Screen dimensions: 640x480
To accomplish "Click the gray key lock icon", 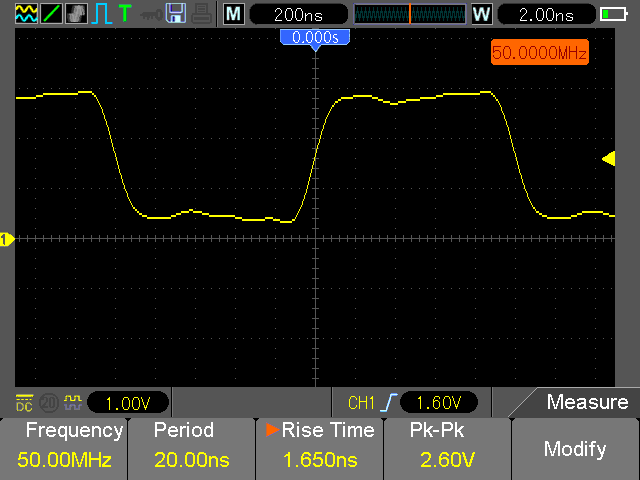I will tap(151, 16).
